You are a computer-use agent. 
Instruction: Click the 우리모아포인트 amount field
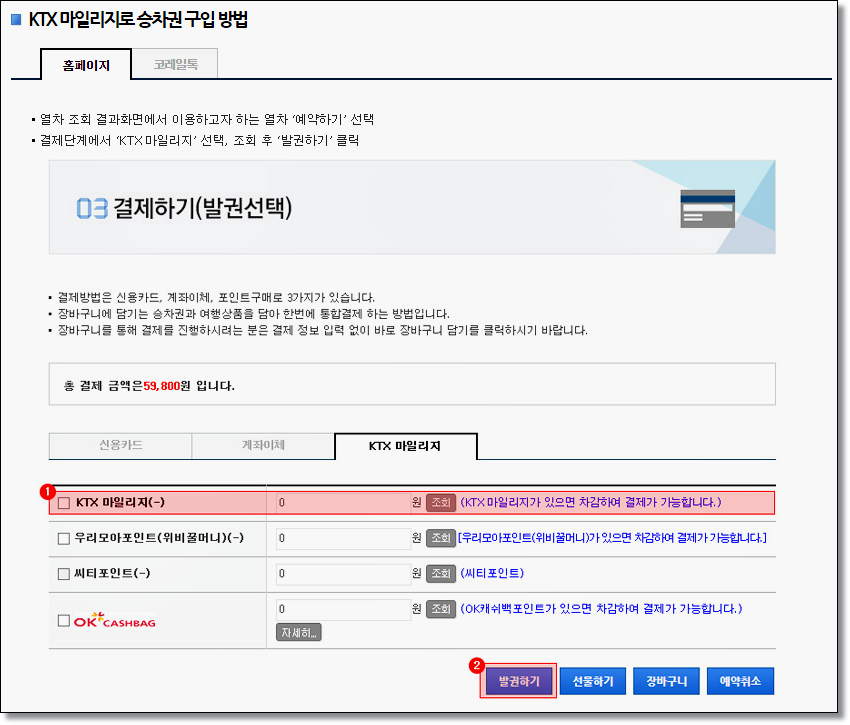coord(343,538)
